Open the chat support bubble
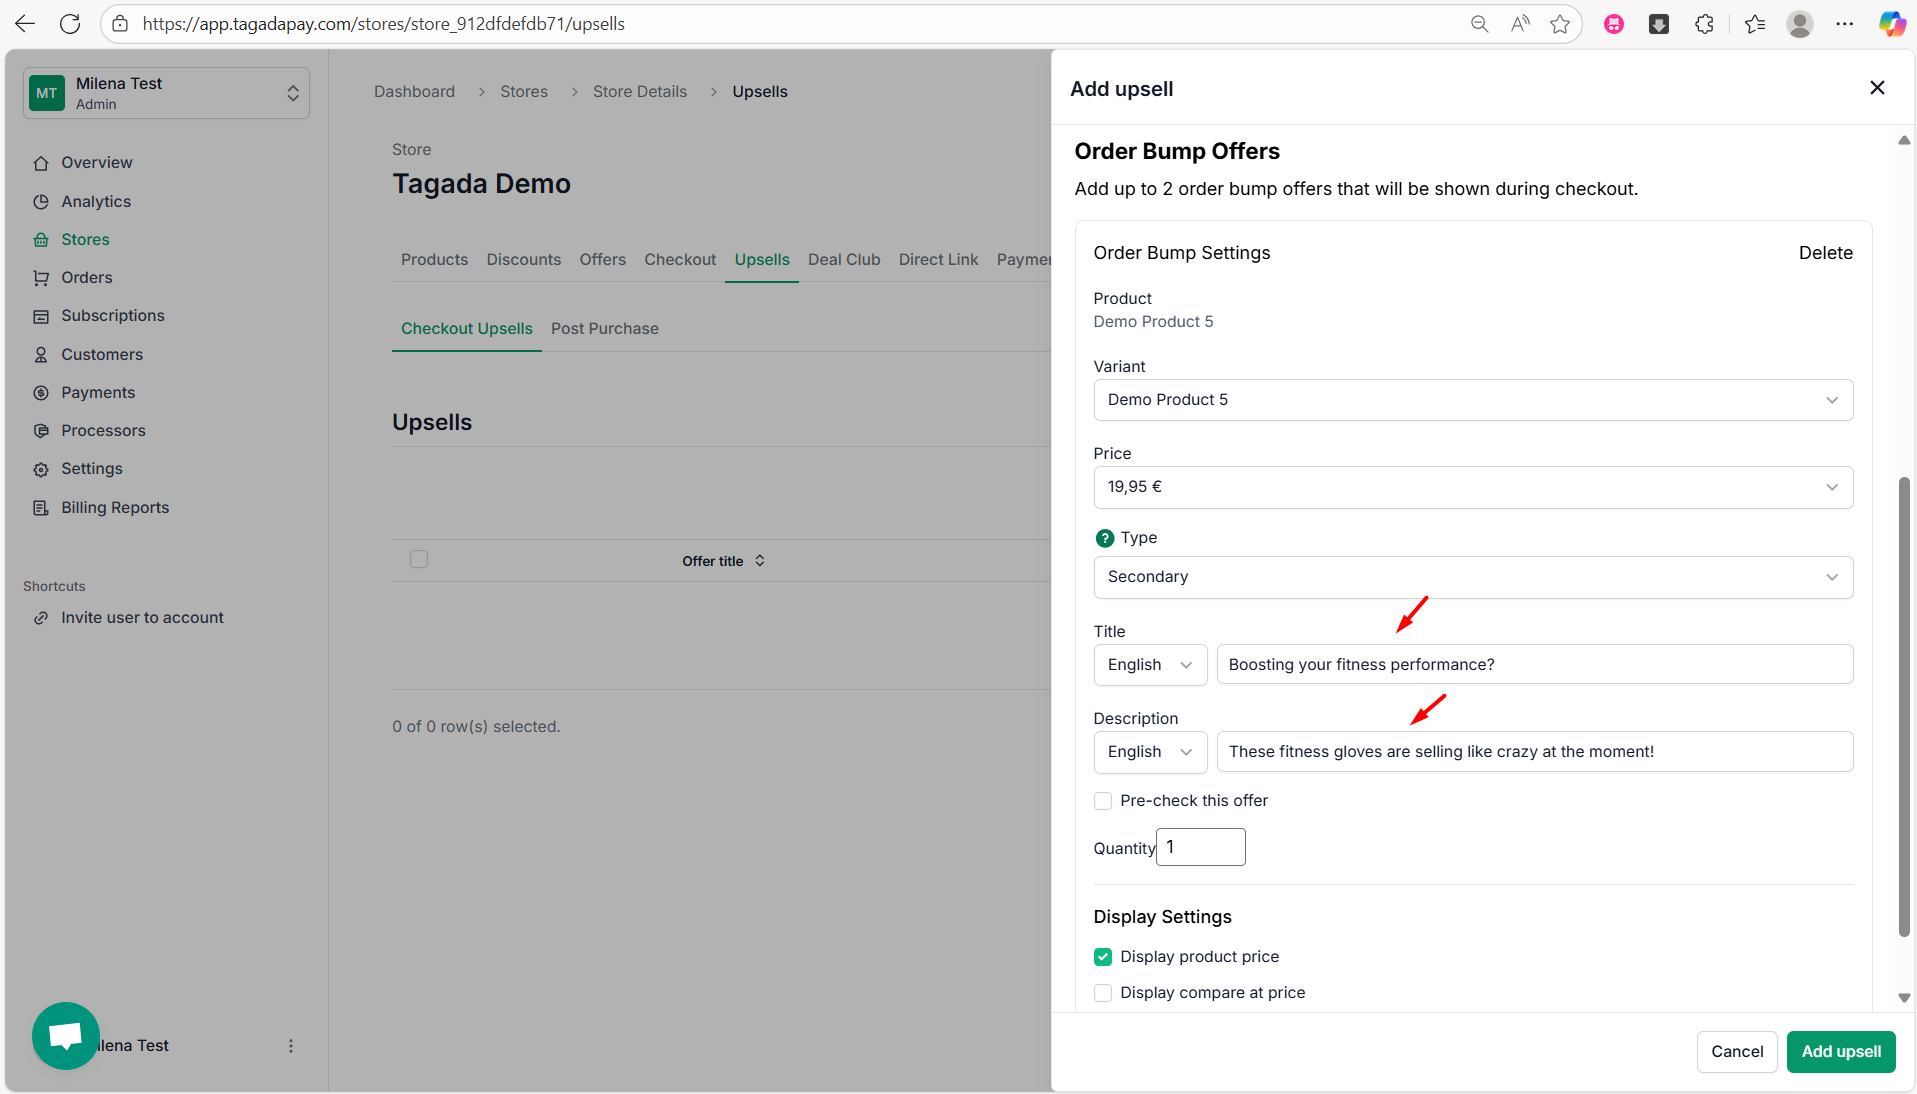1917x1094 pixels. [66, 1036]
